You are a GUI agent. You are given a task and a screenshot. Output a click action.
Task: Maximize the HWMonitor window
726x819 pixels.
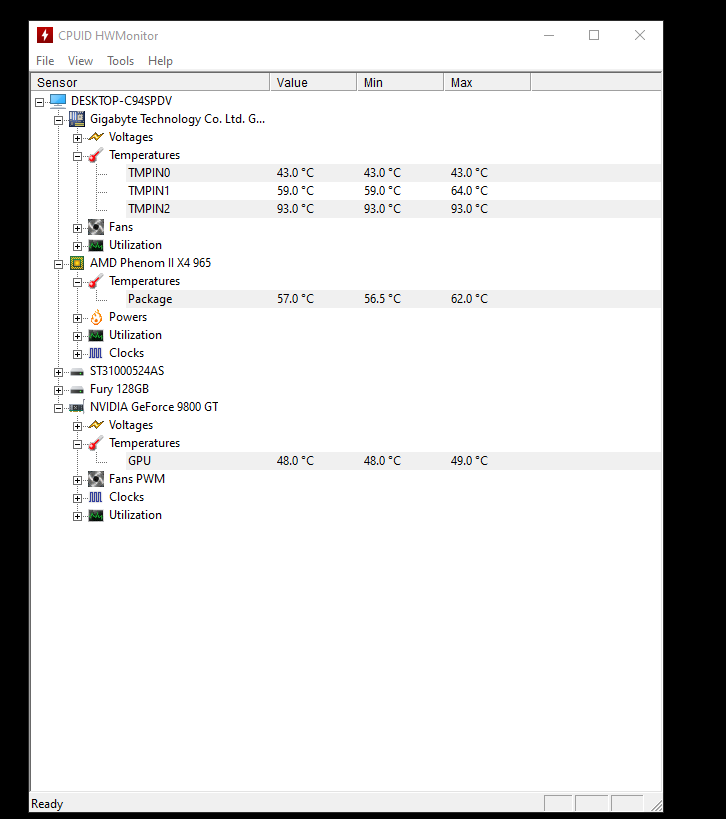coord(594,36)
